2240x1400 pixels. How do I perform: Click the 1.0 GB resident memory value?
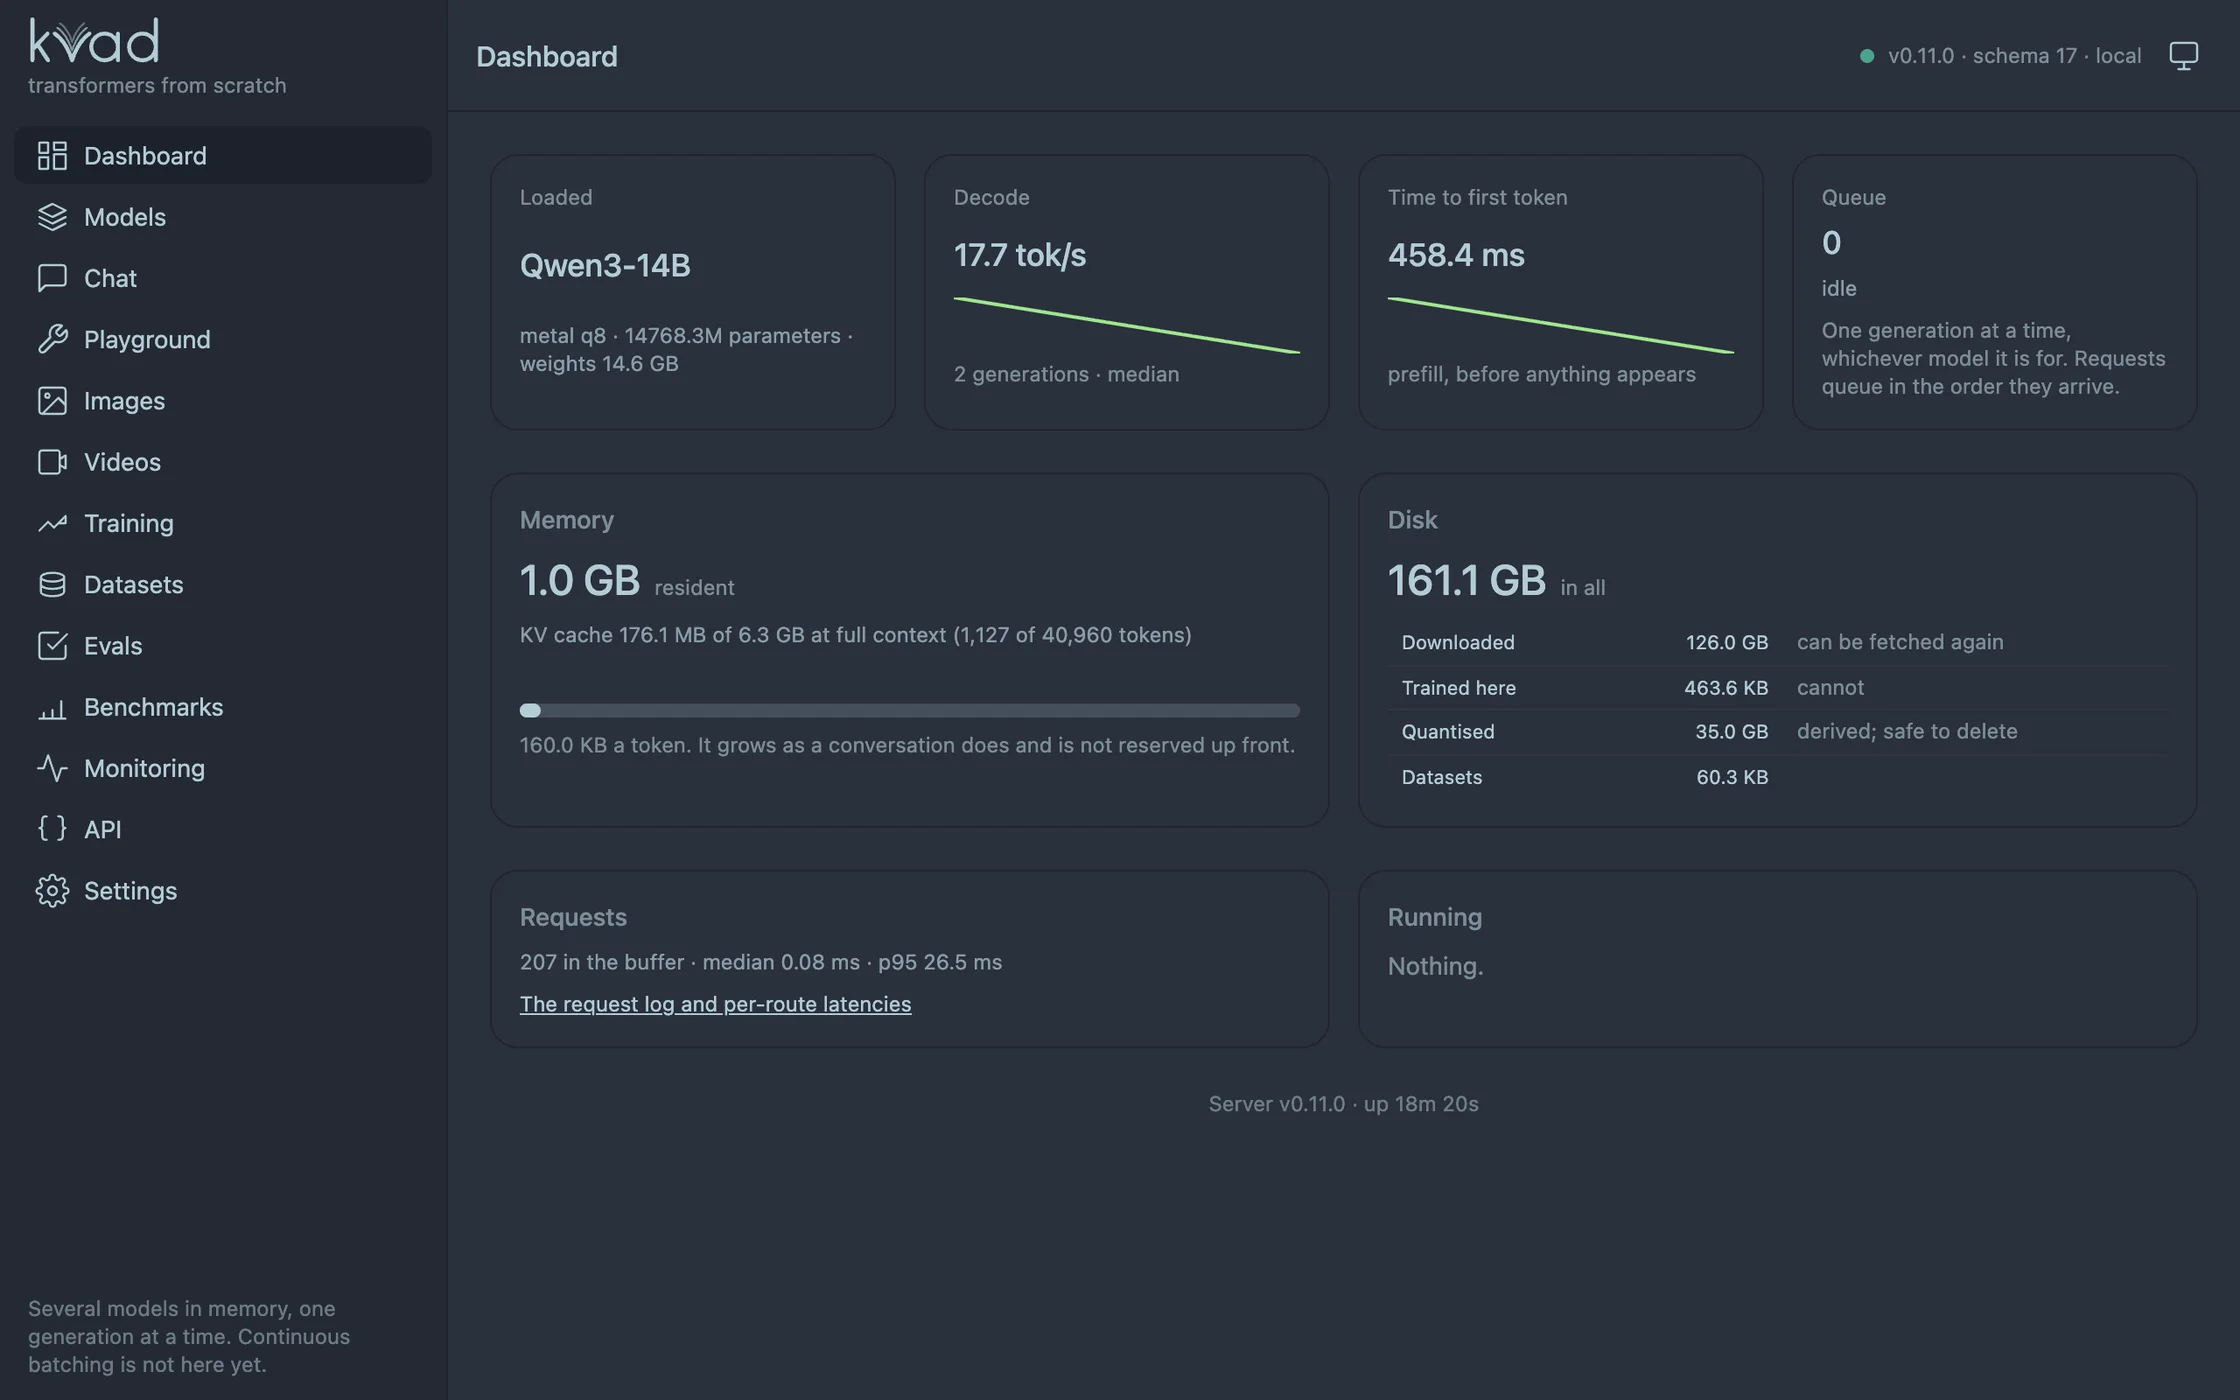pos(579,581)
